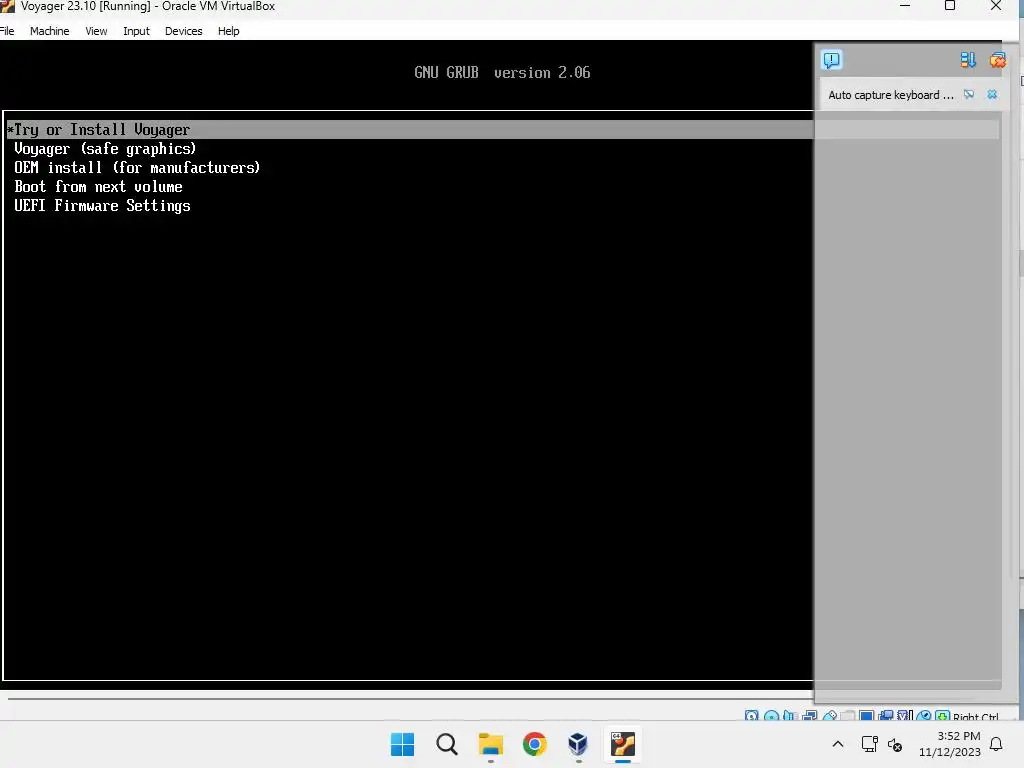Select UEFI Firmware Settings entry
1024x768 pixels.
coord(103,206)
